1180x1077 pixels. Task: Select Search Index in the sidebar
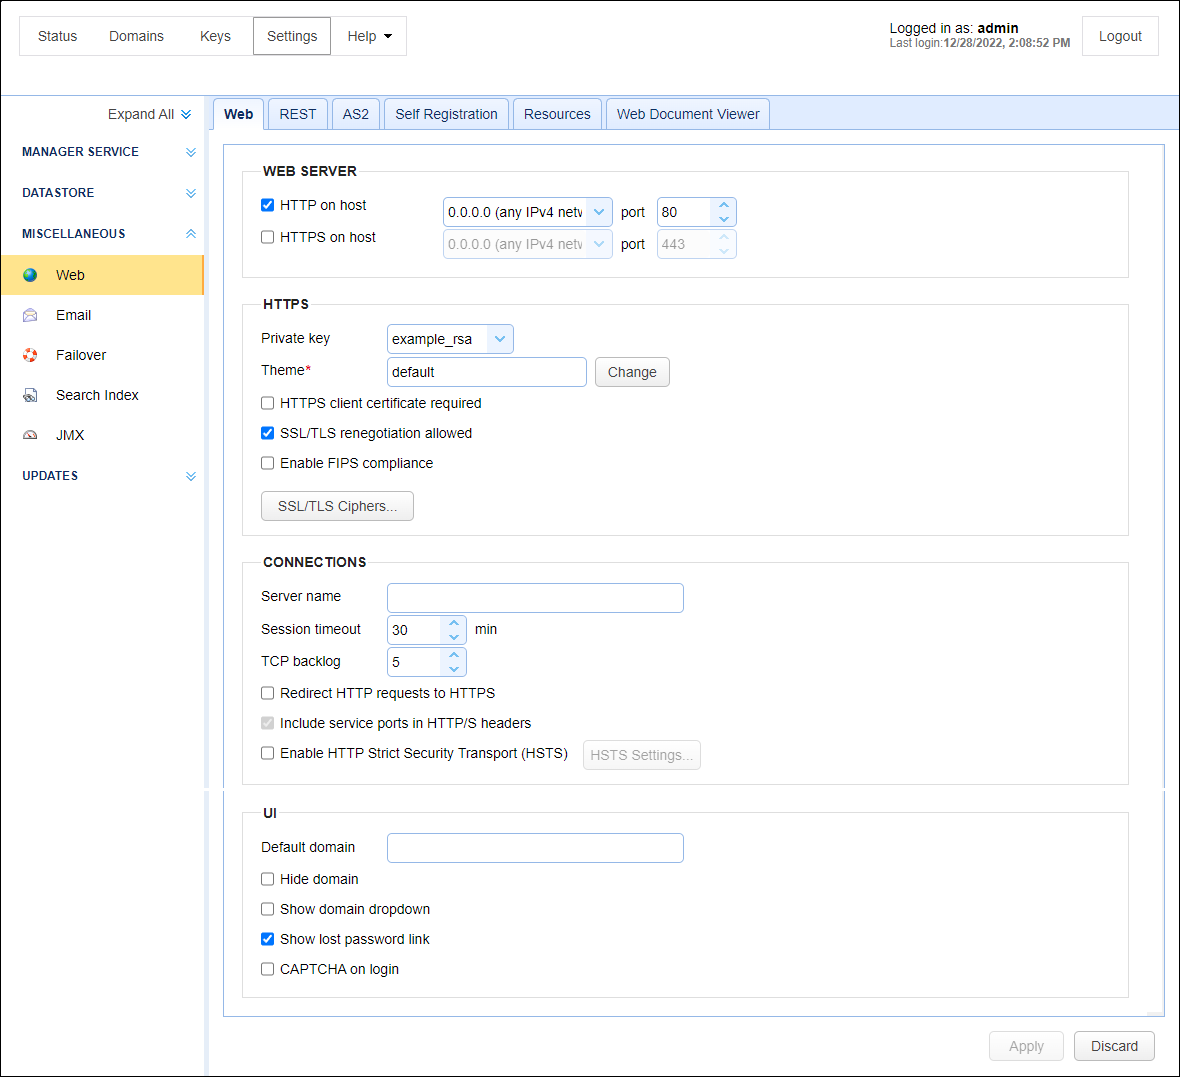(102, 395)
